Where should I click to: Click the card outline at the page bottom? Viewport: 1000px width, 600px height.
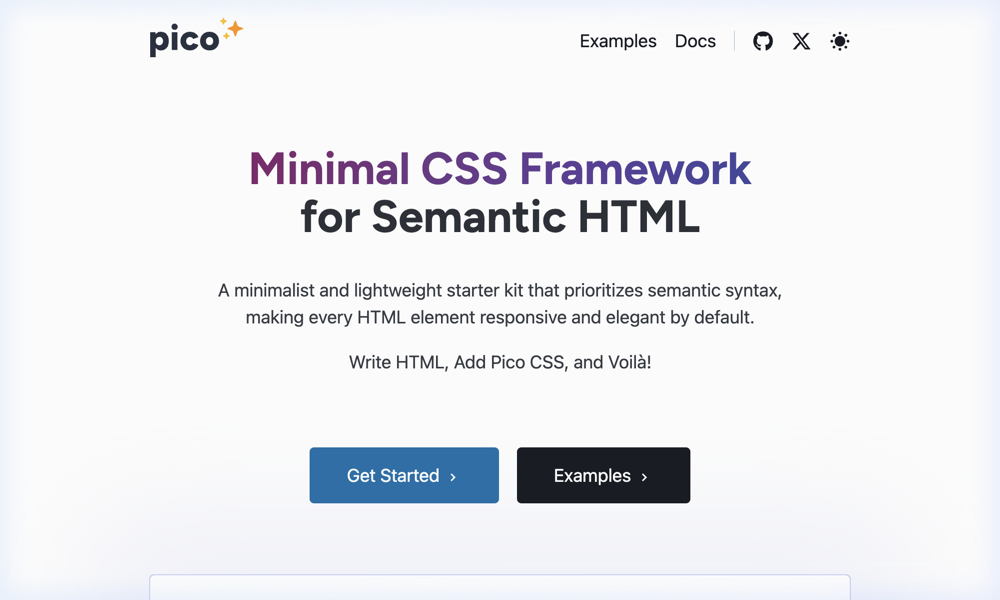tap(500, 588)
